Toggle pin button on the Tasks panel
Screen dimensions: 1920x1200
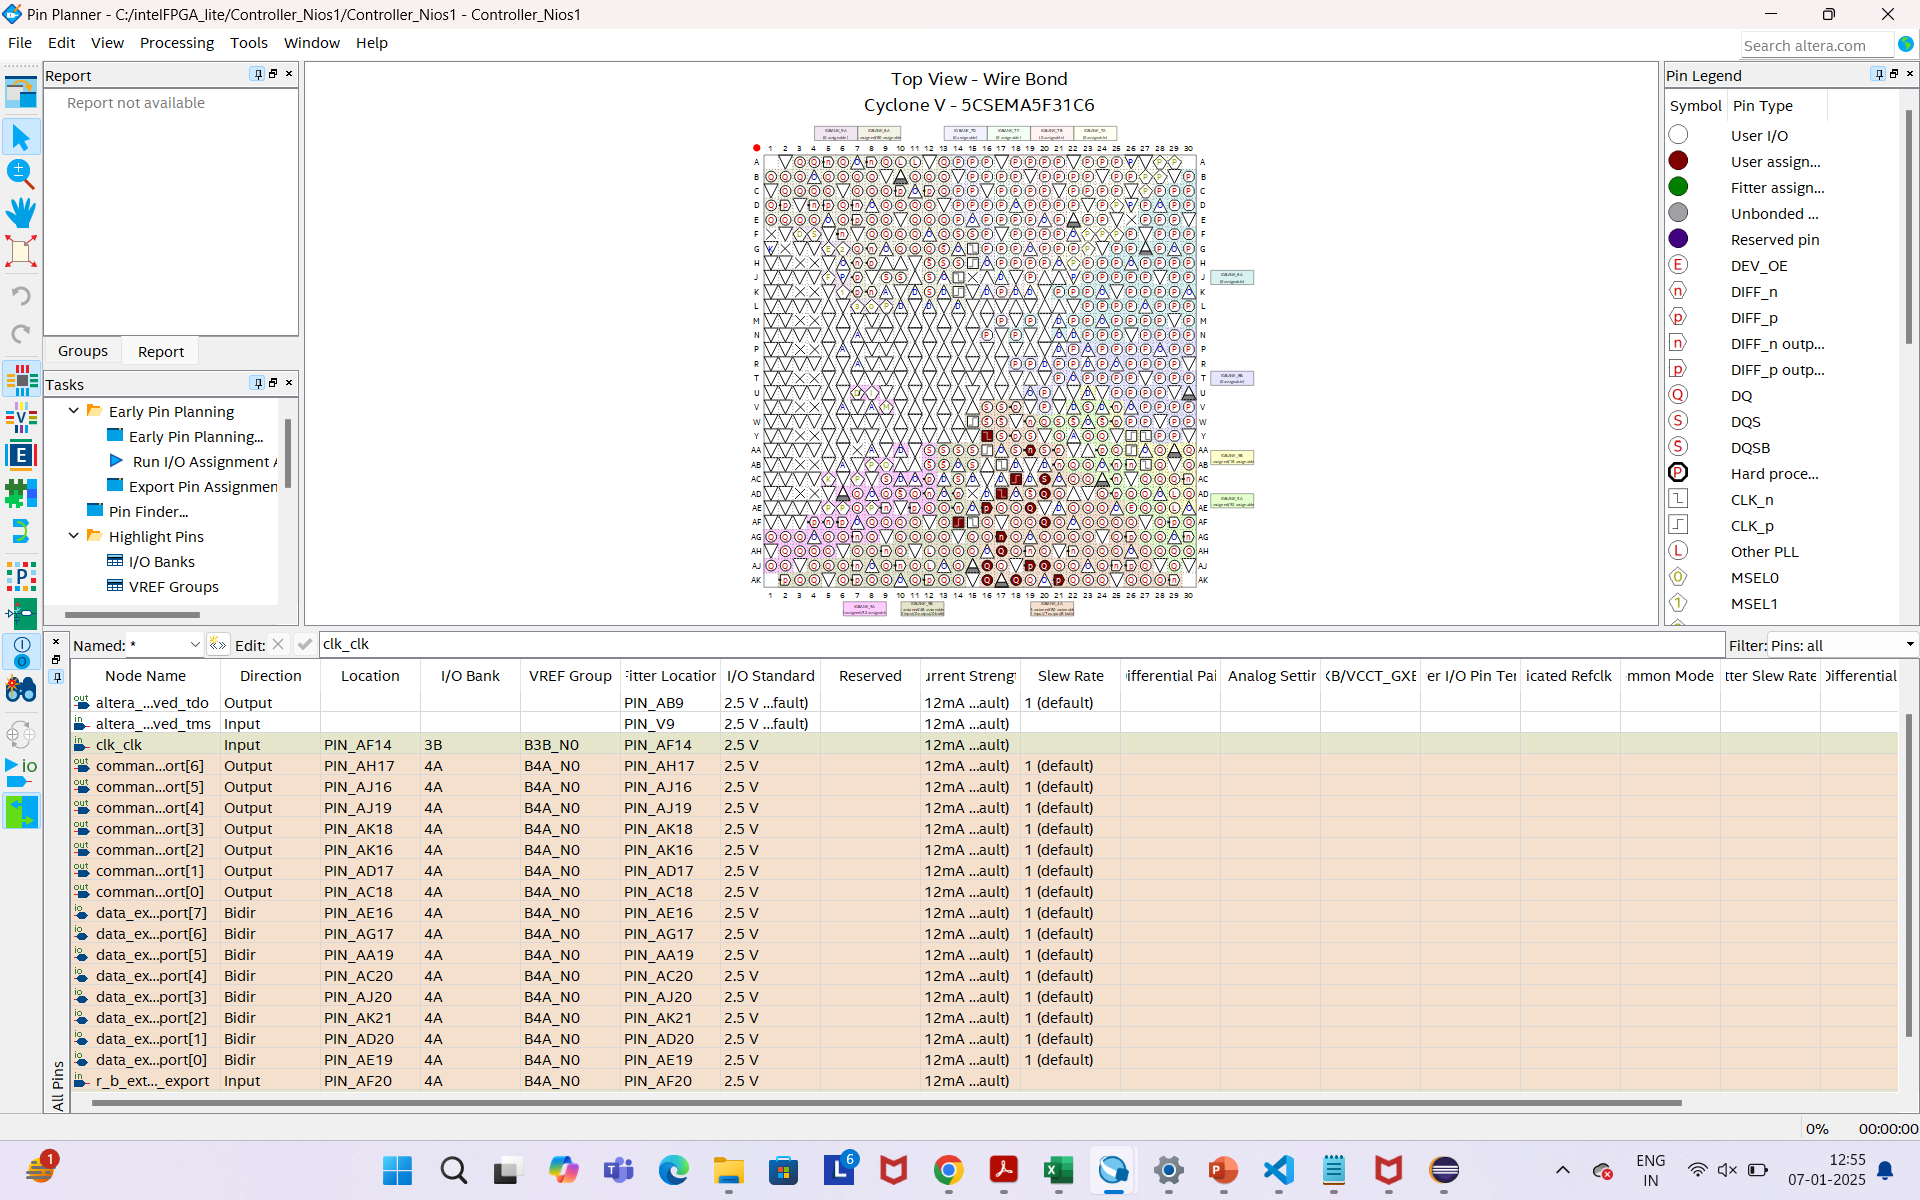pos(257,383)
